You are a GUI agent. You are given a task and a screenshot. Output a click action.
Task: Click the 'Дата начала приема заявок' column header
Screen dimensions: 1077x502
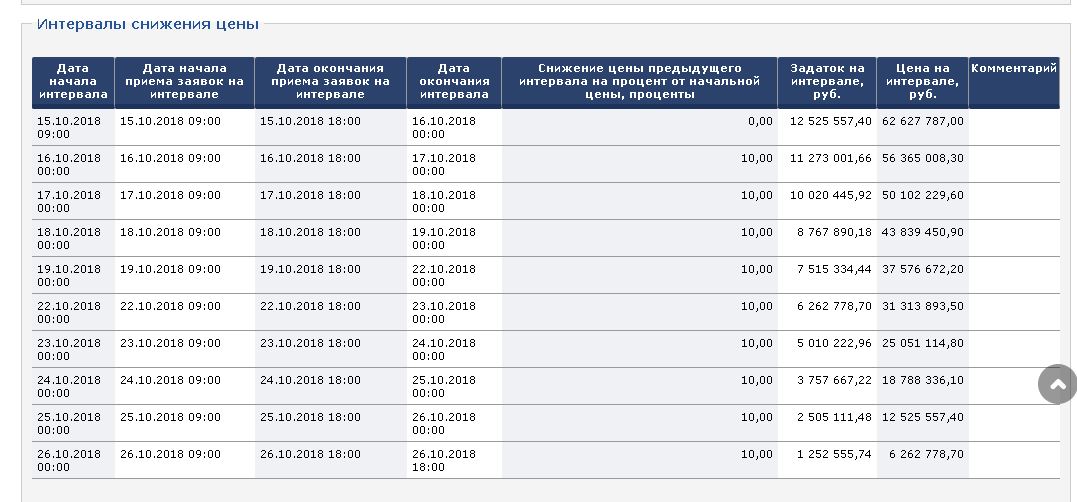184,82
